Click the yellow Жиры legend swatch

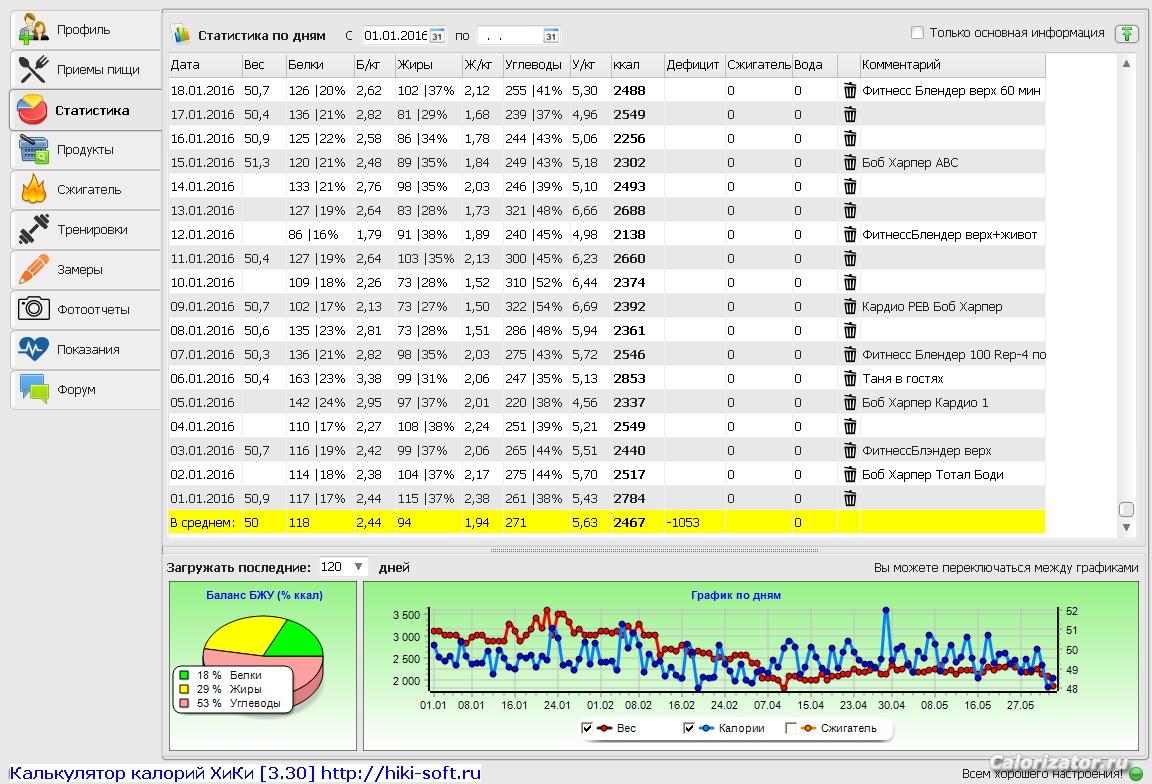[184, 689]
